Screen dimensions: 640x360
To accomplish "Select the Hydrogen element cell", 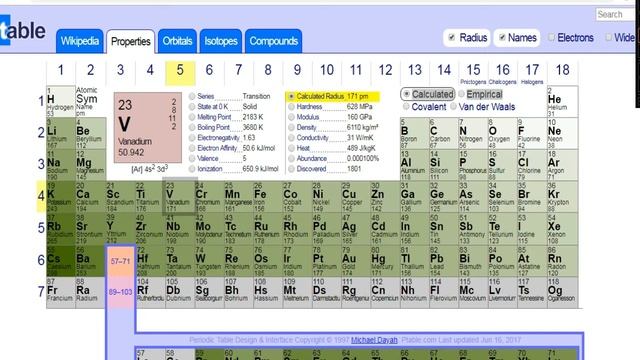I will pos(60,102).
